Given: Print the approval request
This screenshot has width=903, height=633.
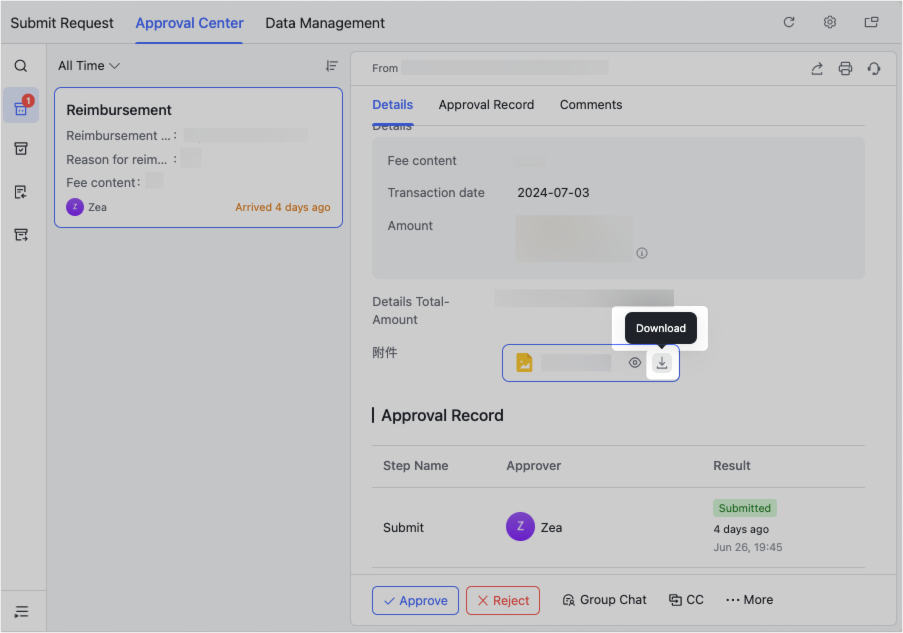Looking at the screenshot, I should (x=845, y=68).
